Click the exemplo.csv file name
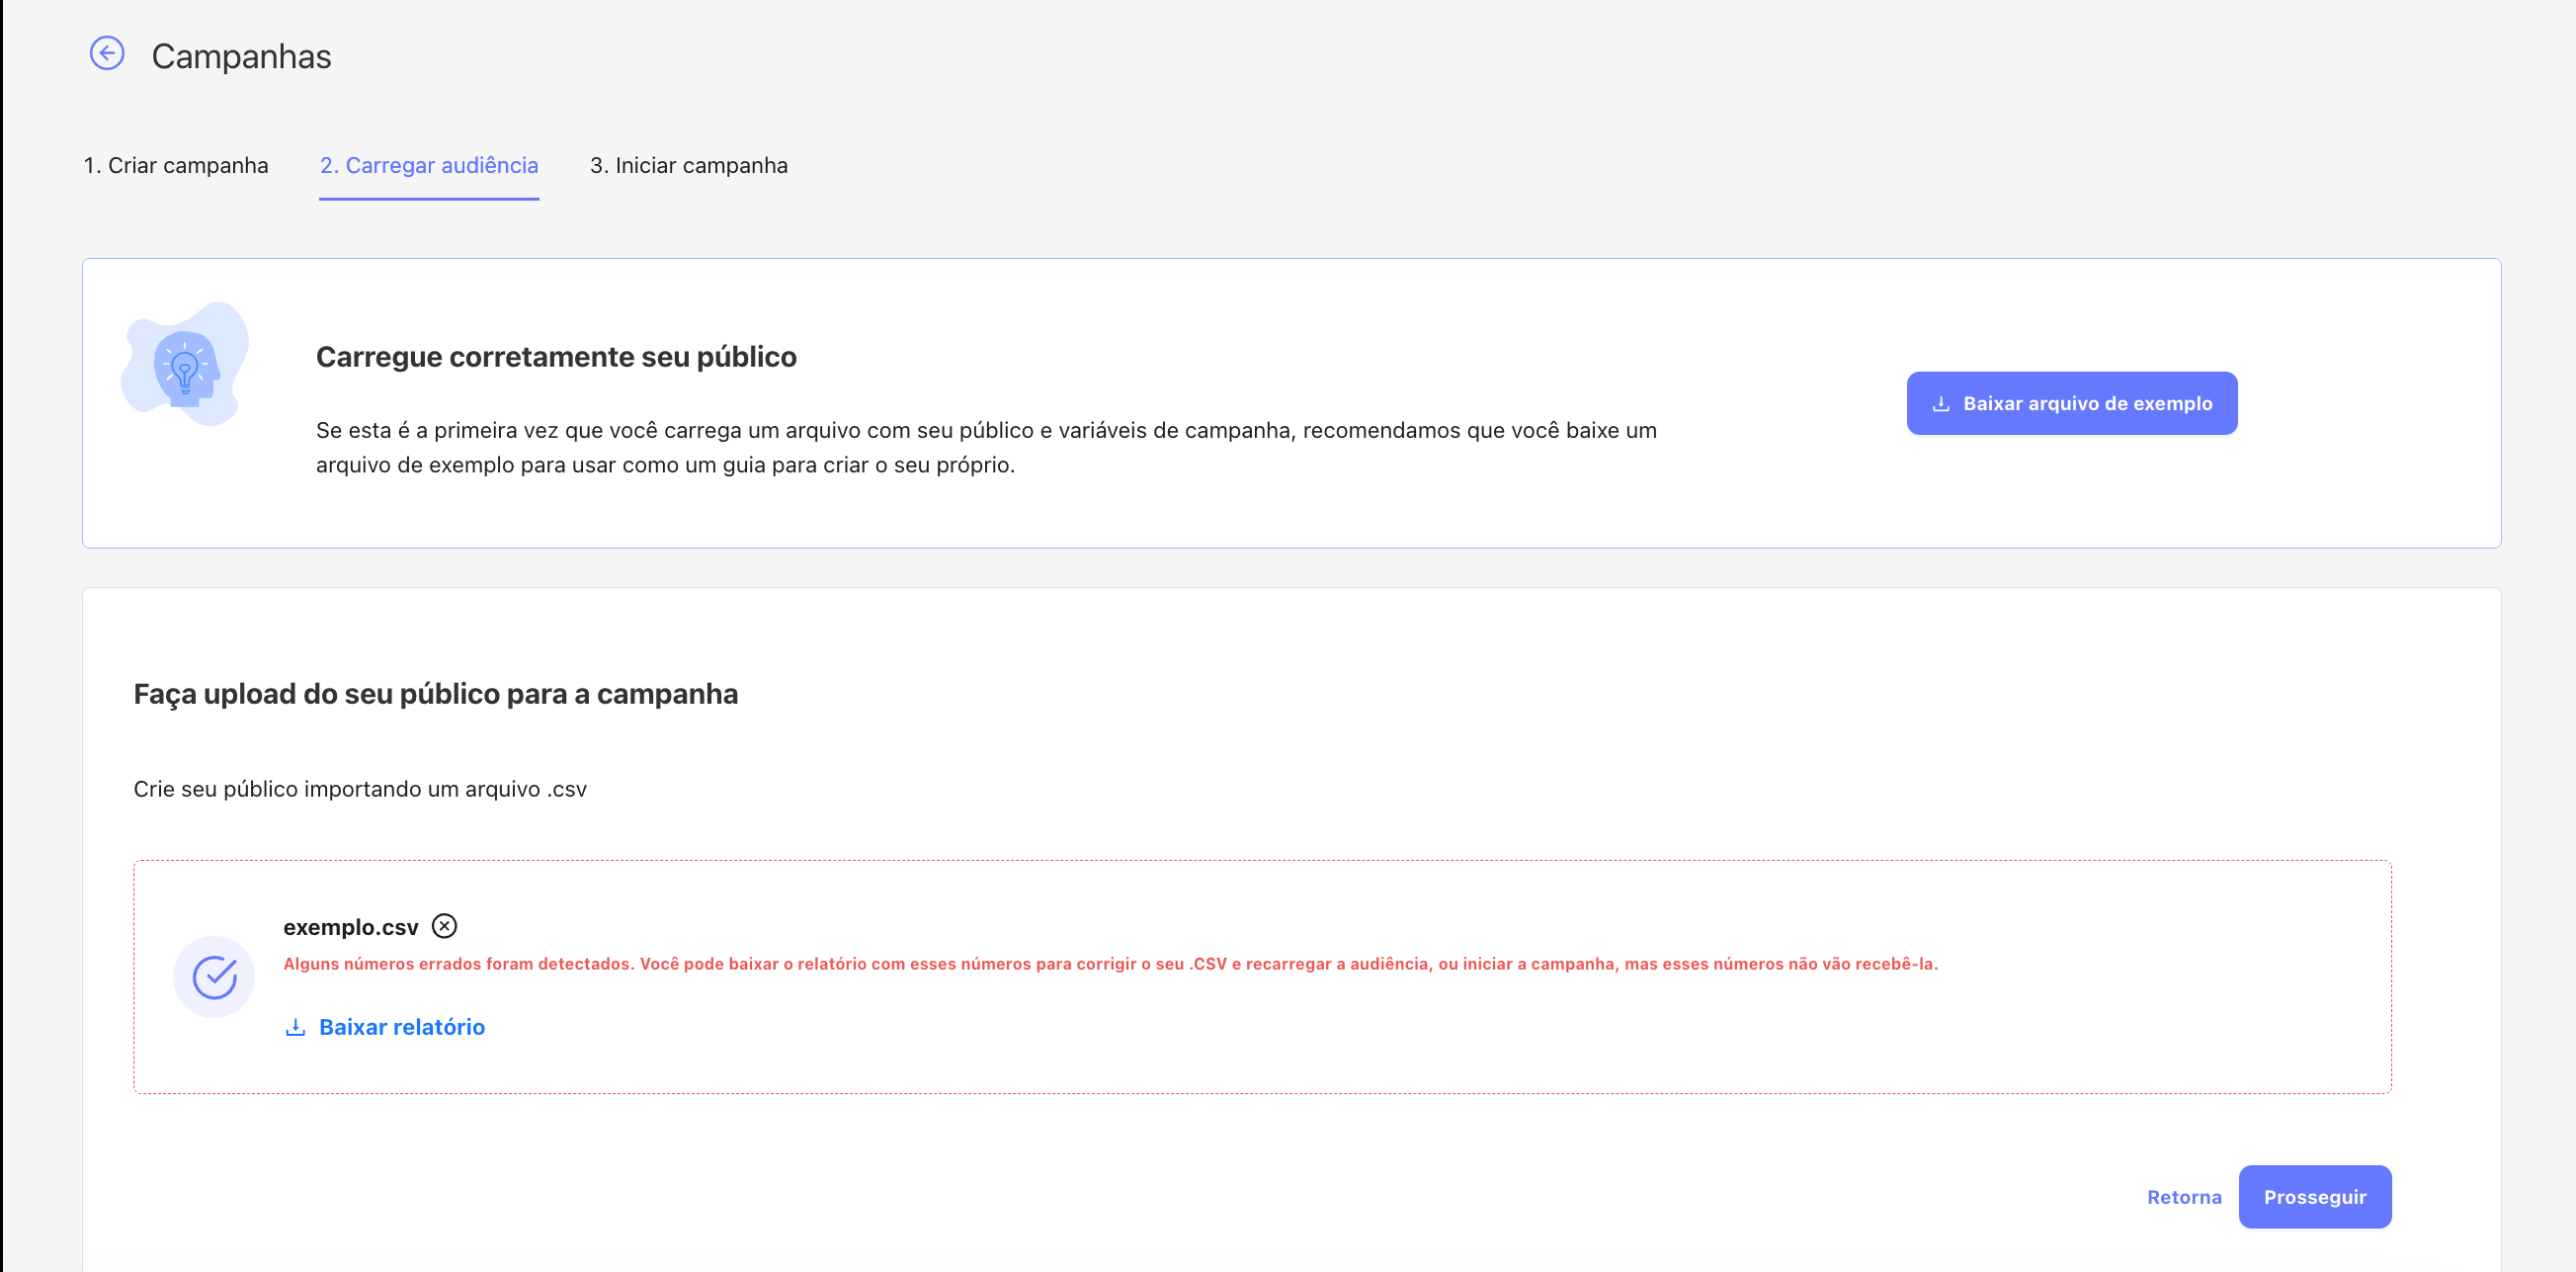 [x=350, y=927]
